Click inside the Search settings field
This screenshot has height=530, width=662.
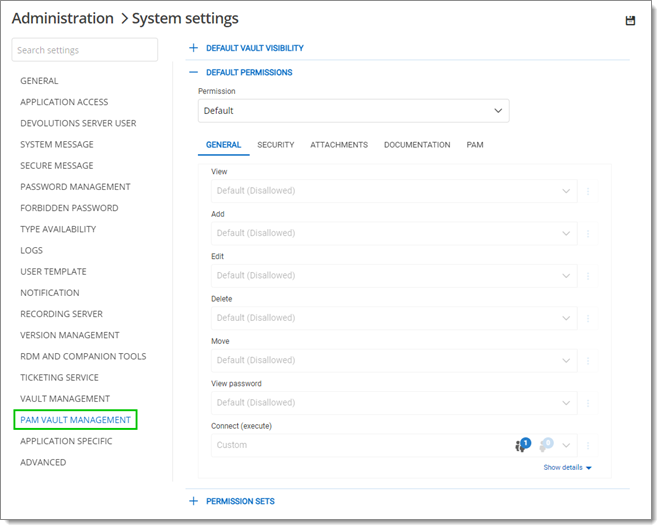[x=85, y=50]
